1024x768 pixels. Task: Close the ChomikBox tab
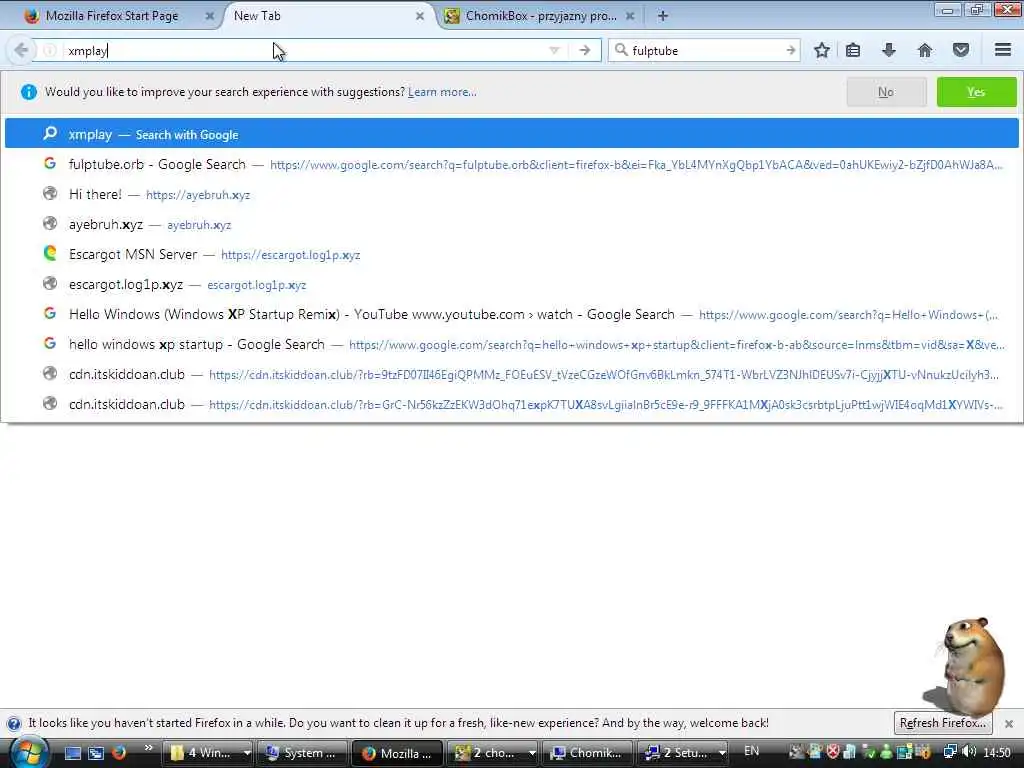[630, 16]
